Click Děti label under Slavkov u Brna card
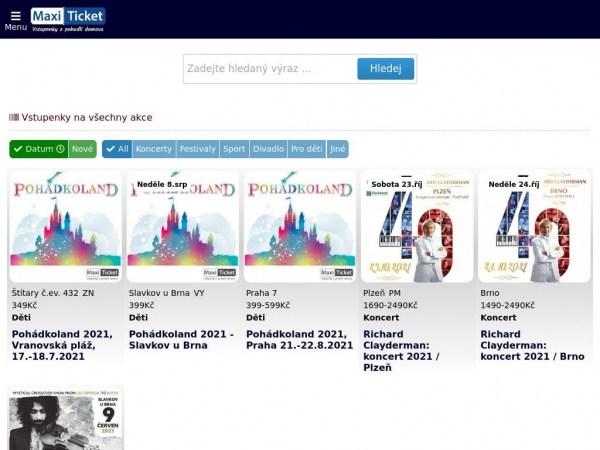 pos(138,318)
